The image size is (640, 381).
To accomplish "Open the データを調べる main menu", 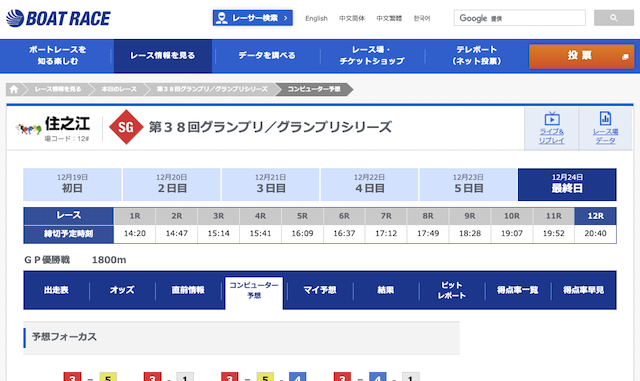I will 267,56.
